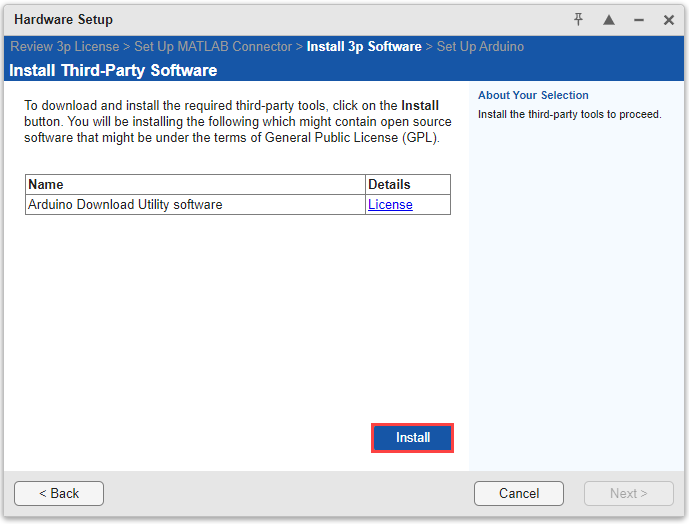Image resolution: width=689 pixels, height=524 pixels.
Task: Click the upward triangle icon in title bar
Action: [x=608, y=20]
